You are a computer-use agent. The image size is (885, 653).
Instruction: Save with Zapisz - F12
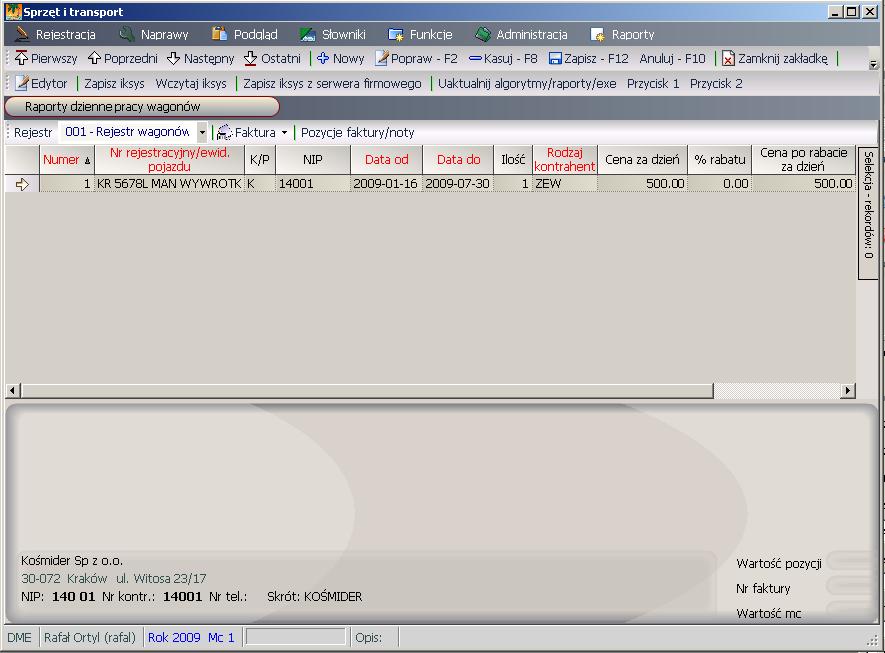pos(588,58)
